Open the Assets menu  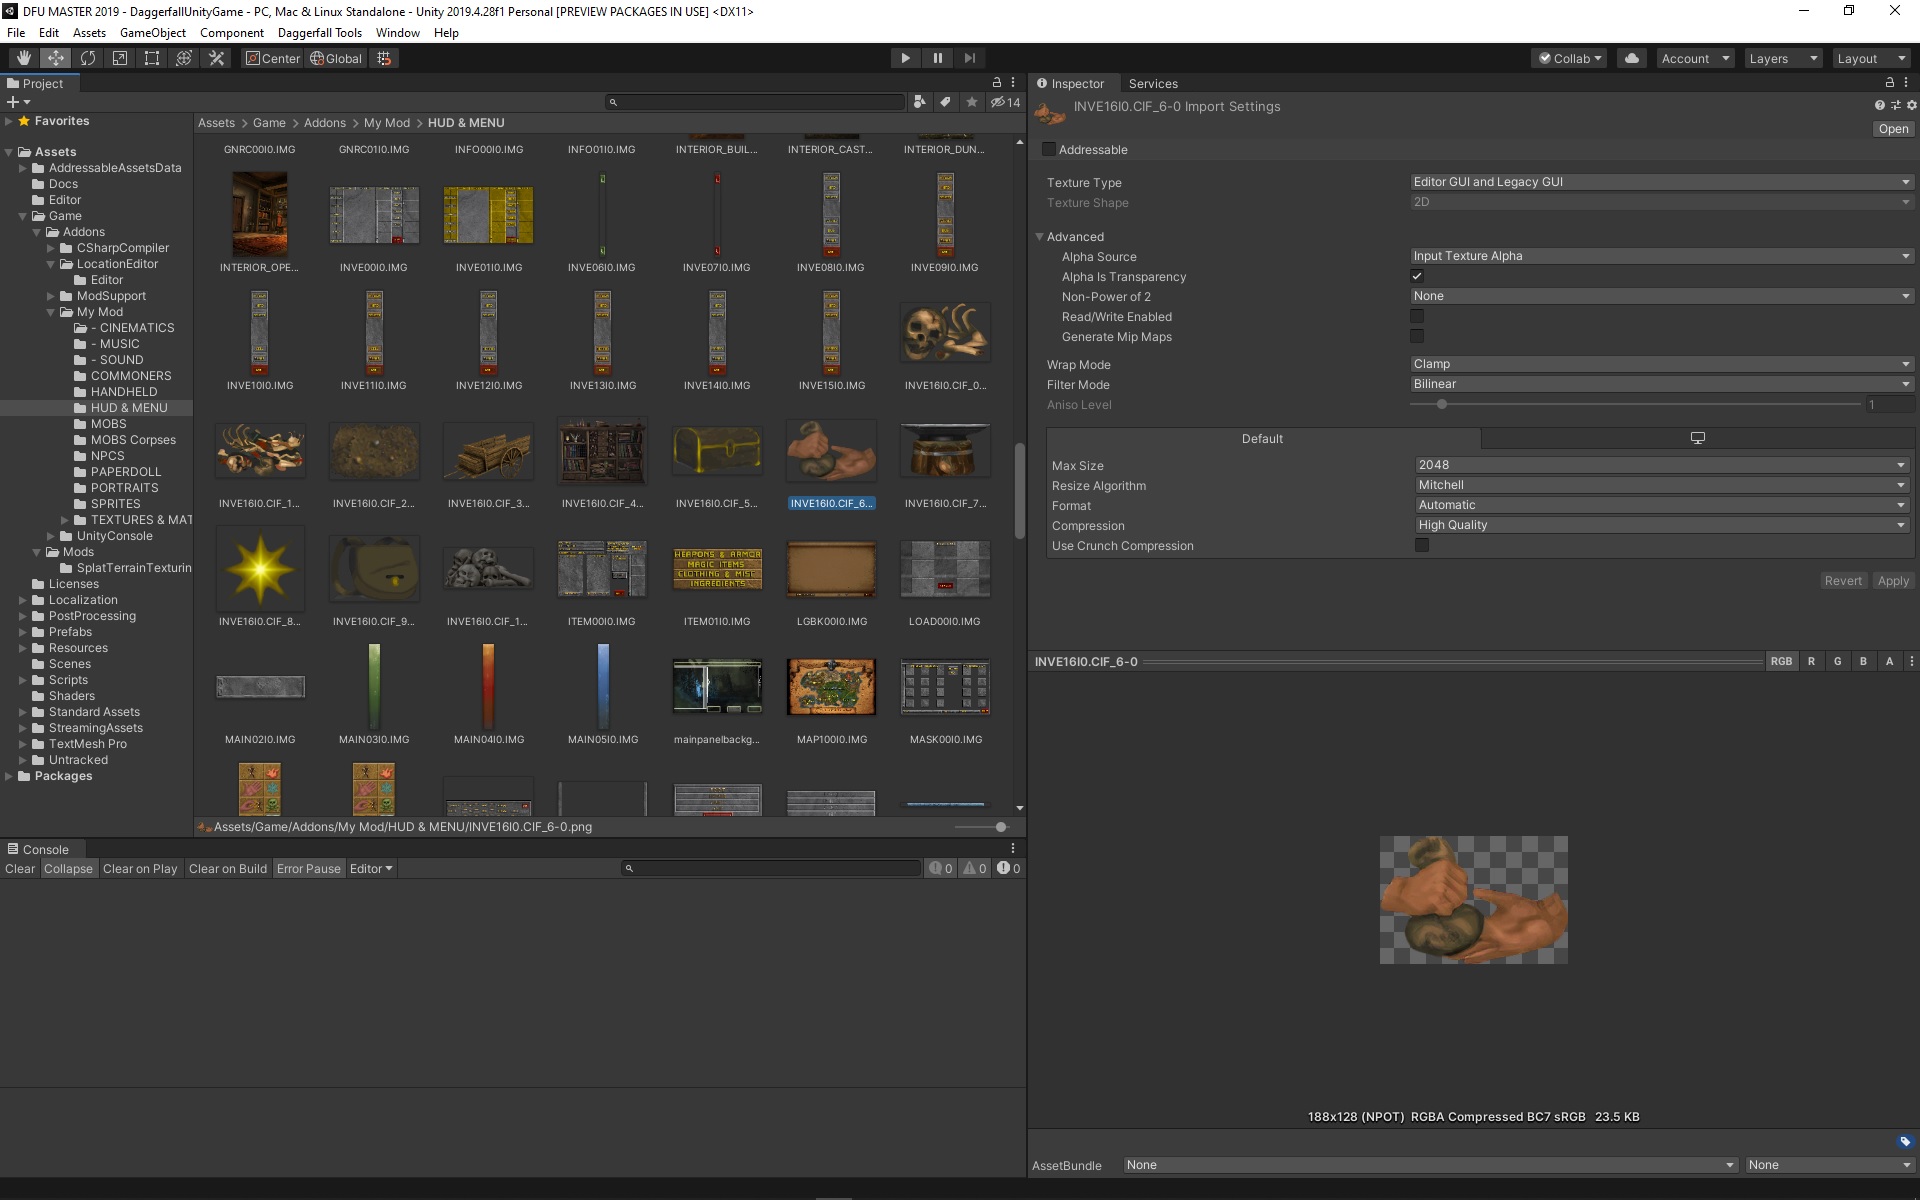[89, 33]
